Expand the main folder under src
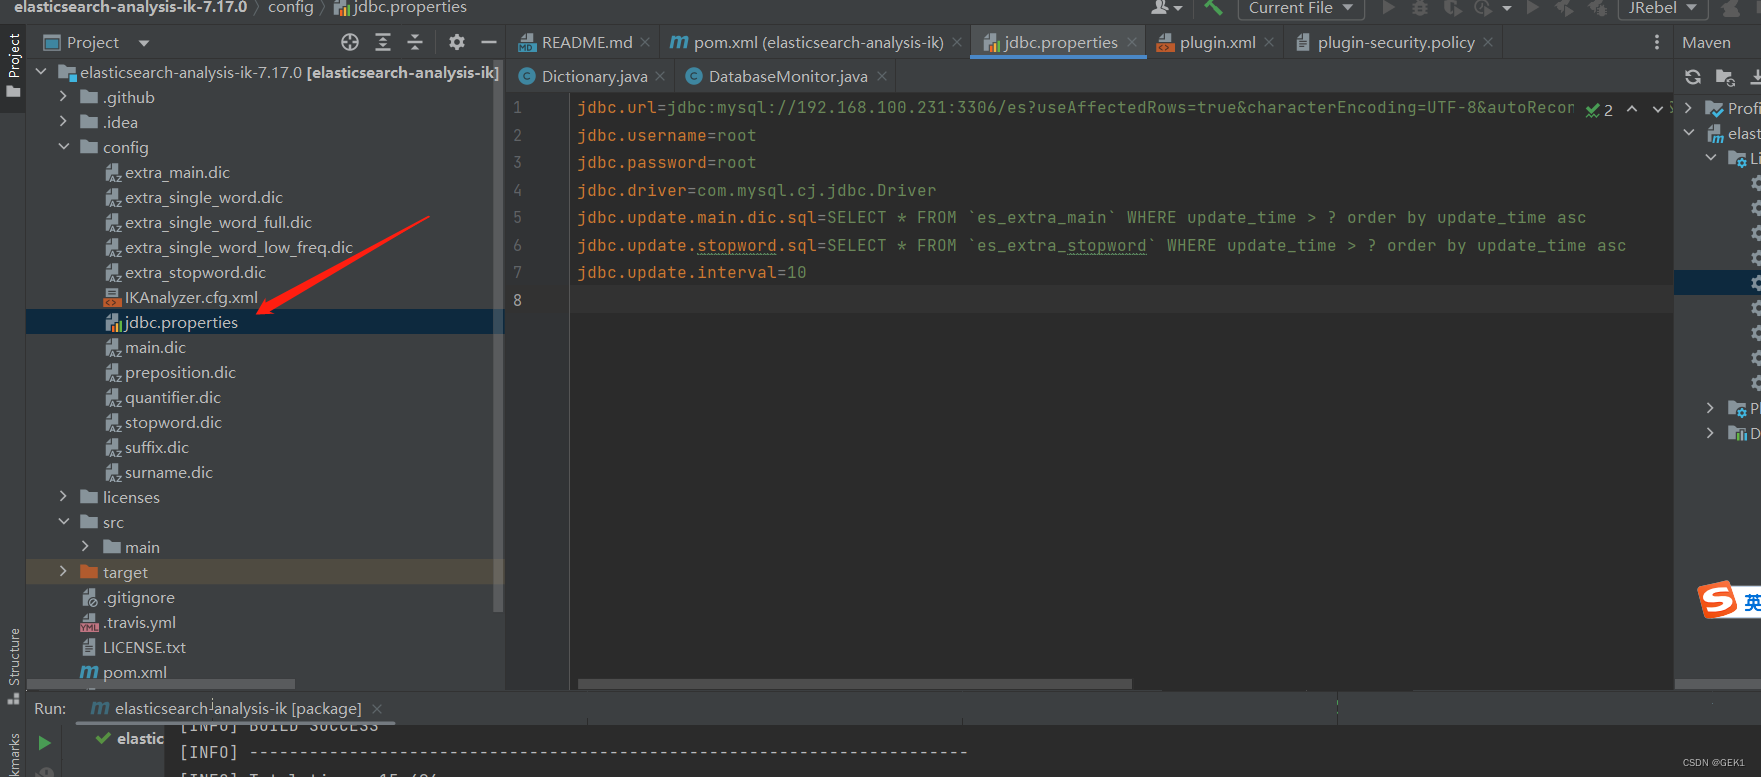This screenshot has width=1761, height=777. coord(85,547)
